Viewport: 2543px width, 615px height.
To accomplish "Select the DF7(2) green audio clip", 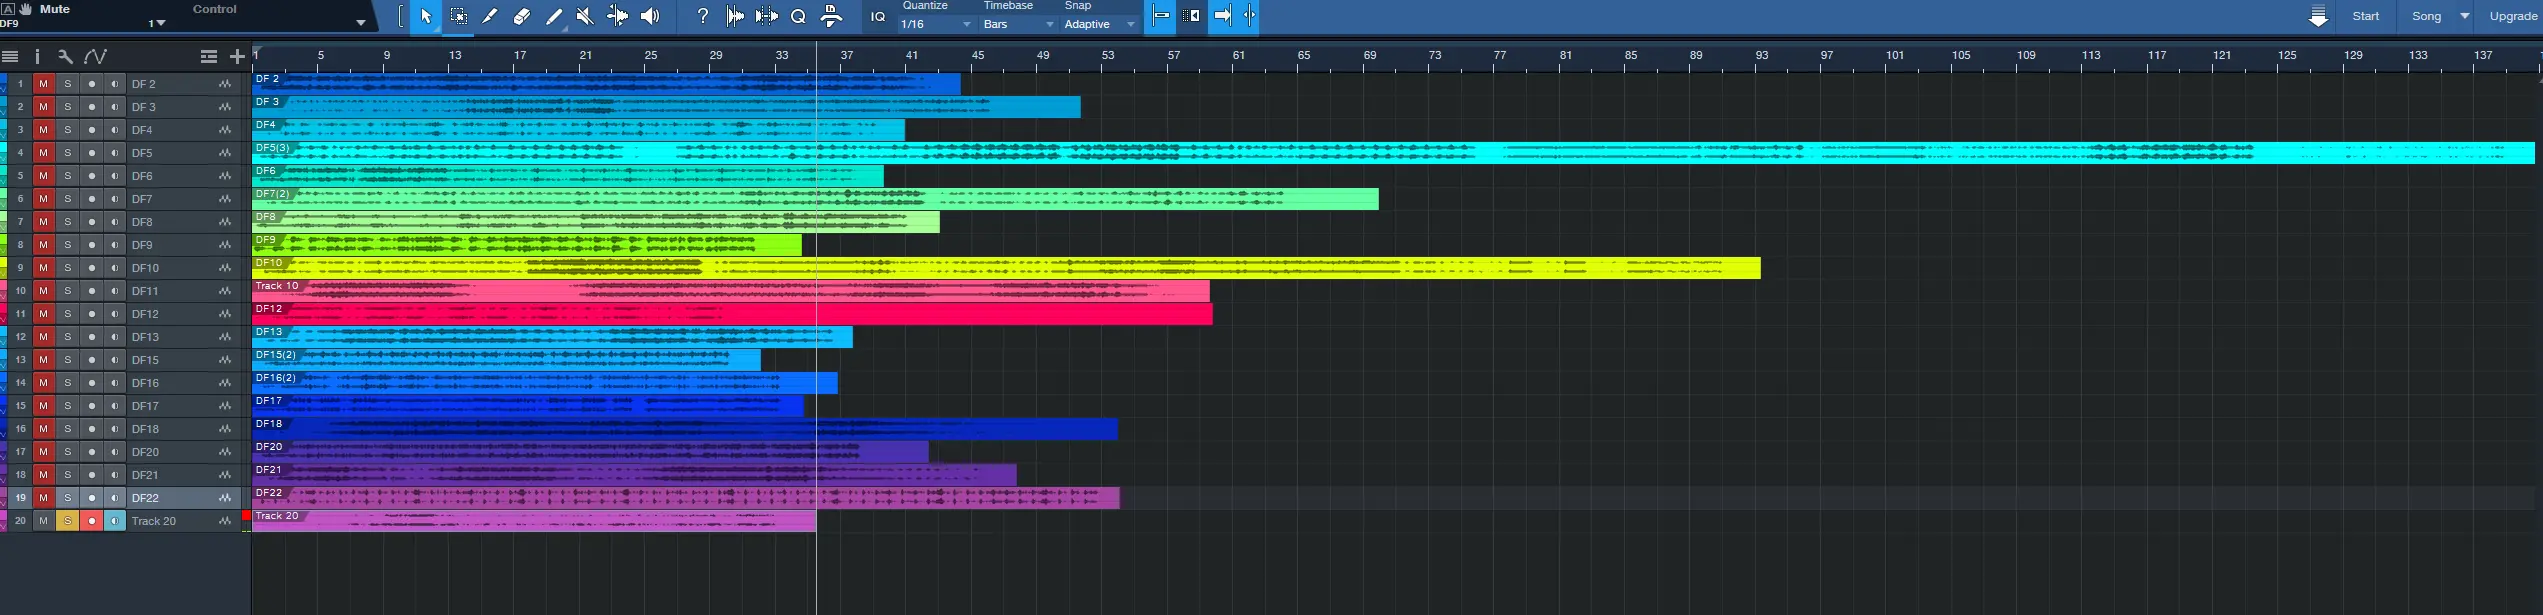I will point(815,199).
